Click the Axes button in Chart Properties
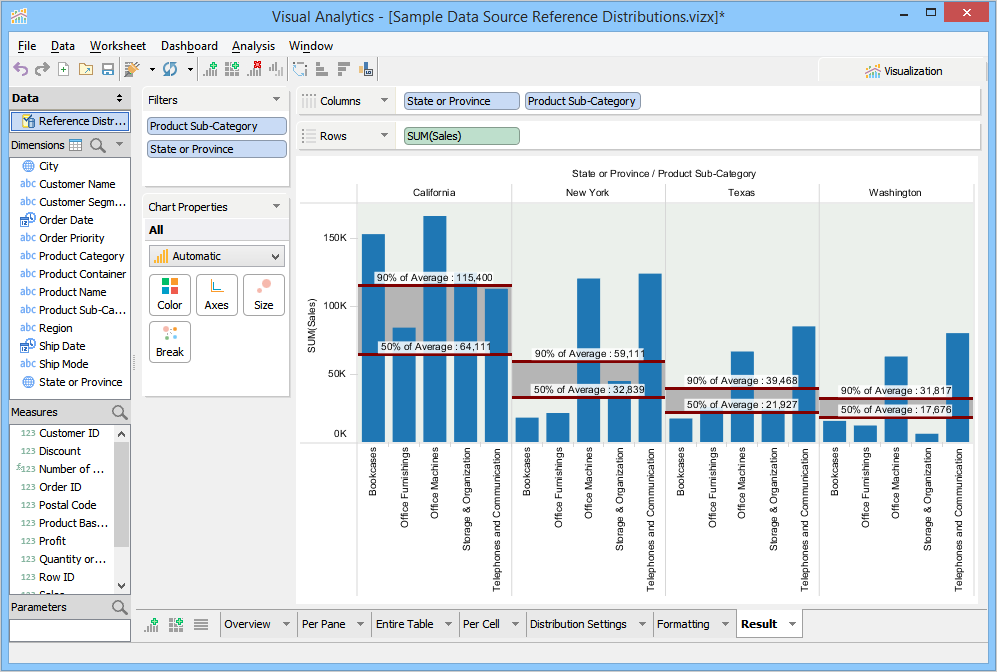The image size is (997, 672). point(217,295)
